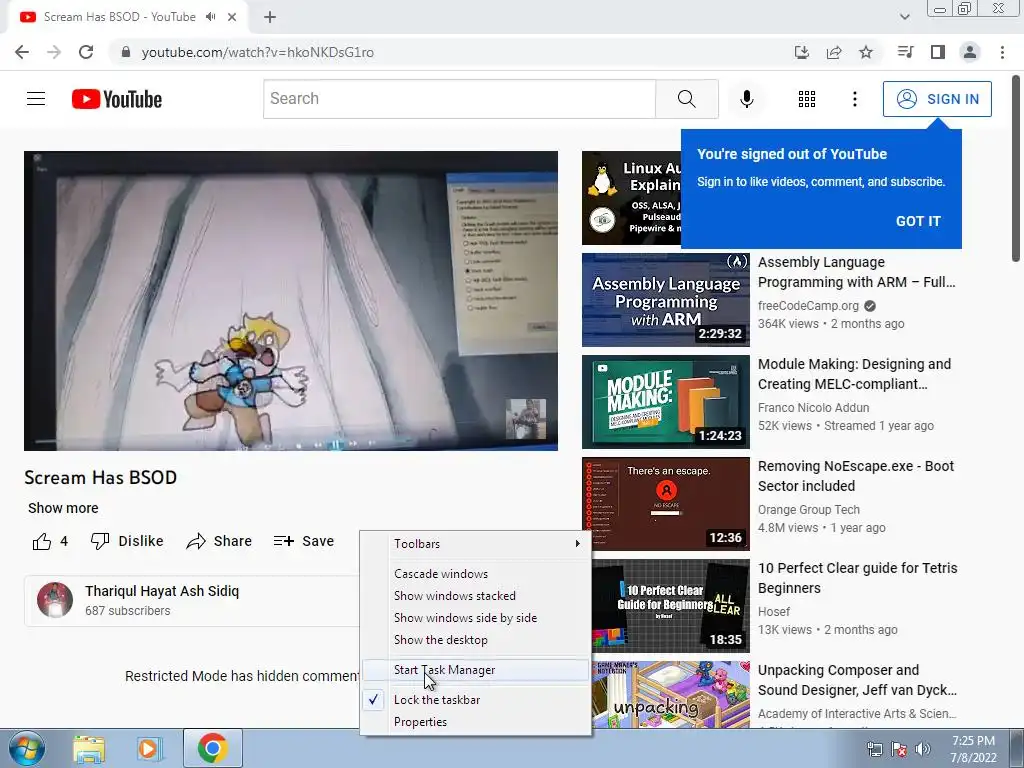Open a new tab with plus button

[270, 17]
